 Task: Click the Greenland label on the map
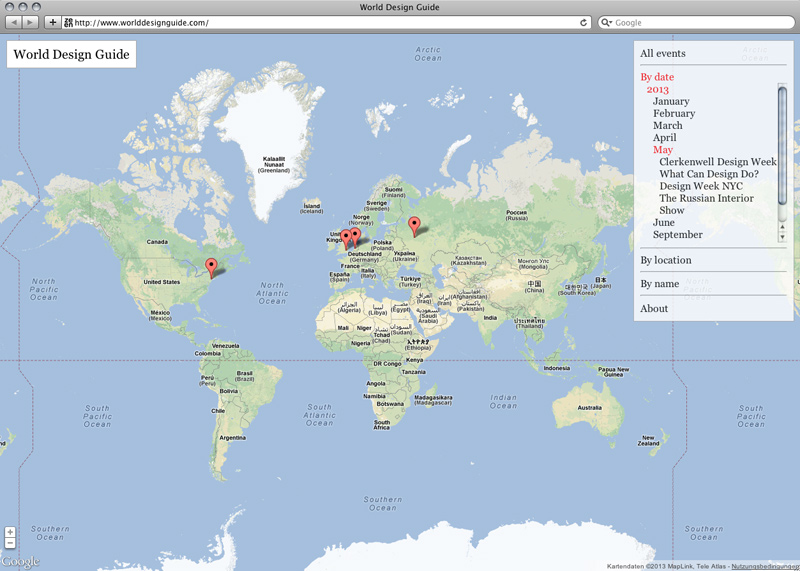[274, 165]
